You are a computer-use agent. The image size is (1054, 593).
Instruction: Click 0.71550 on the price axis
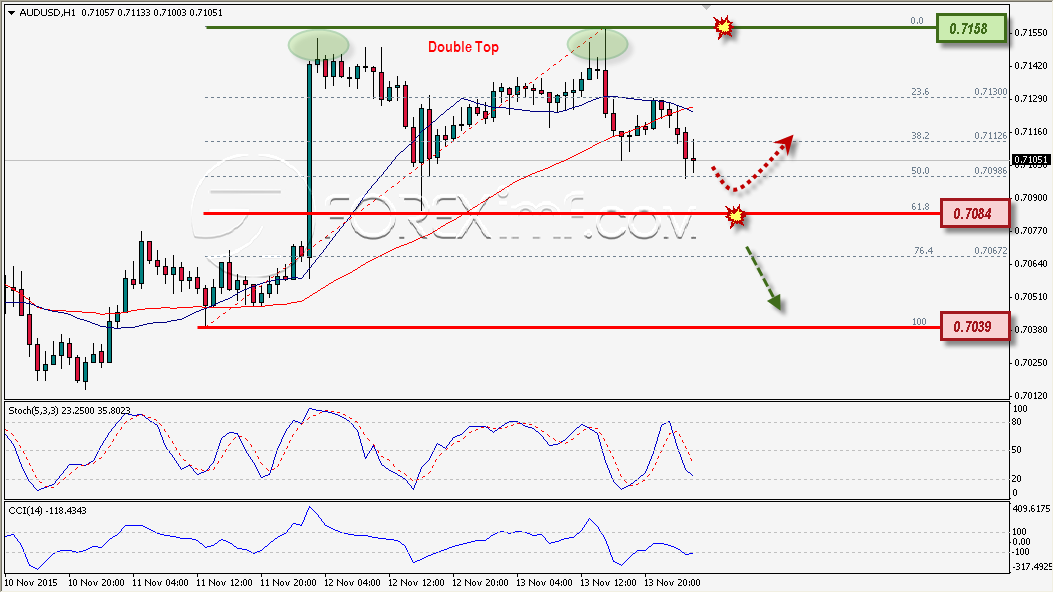(x=1030, y=32)
